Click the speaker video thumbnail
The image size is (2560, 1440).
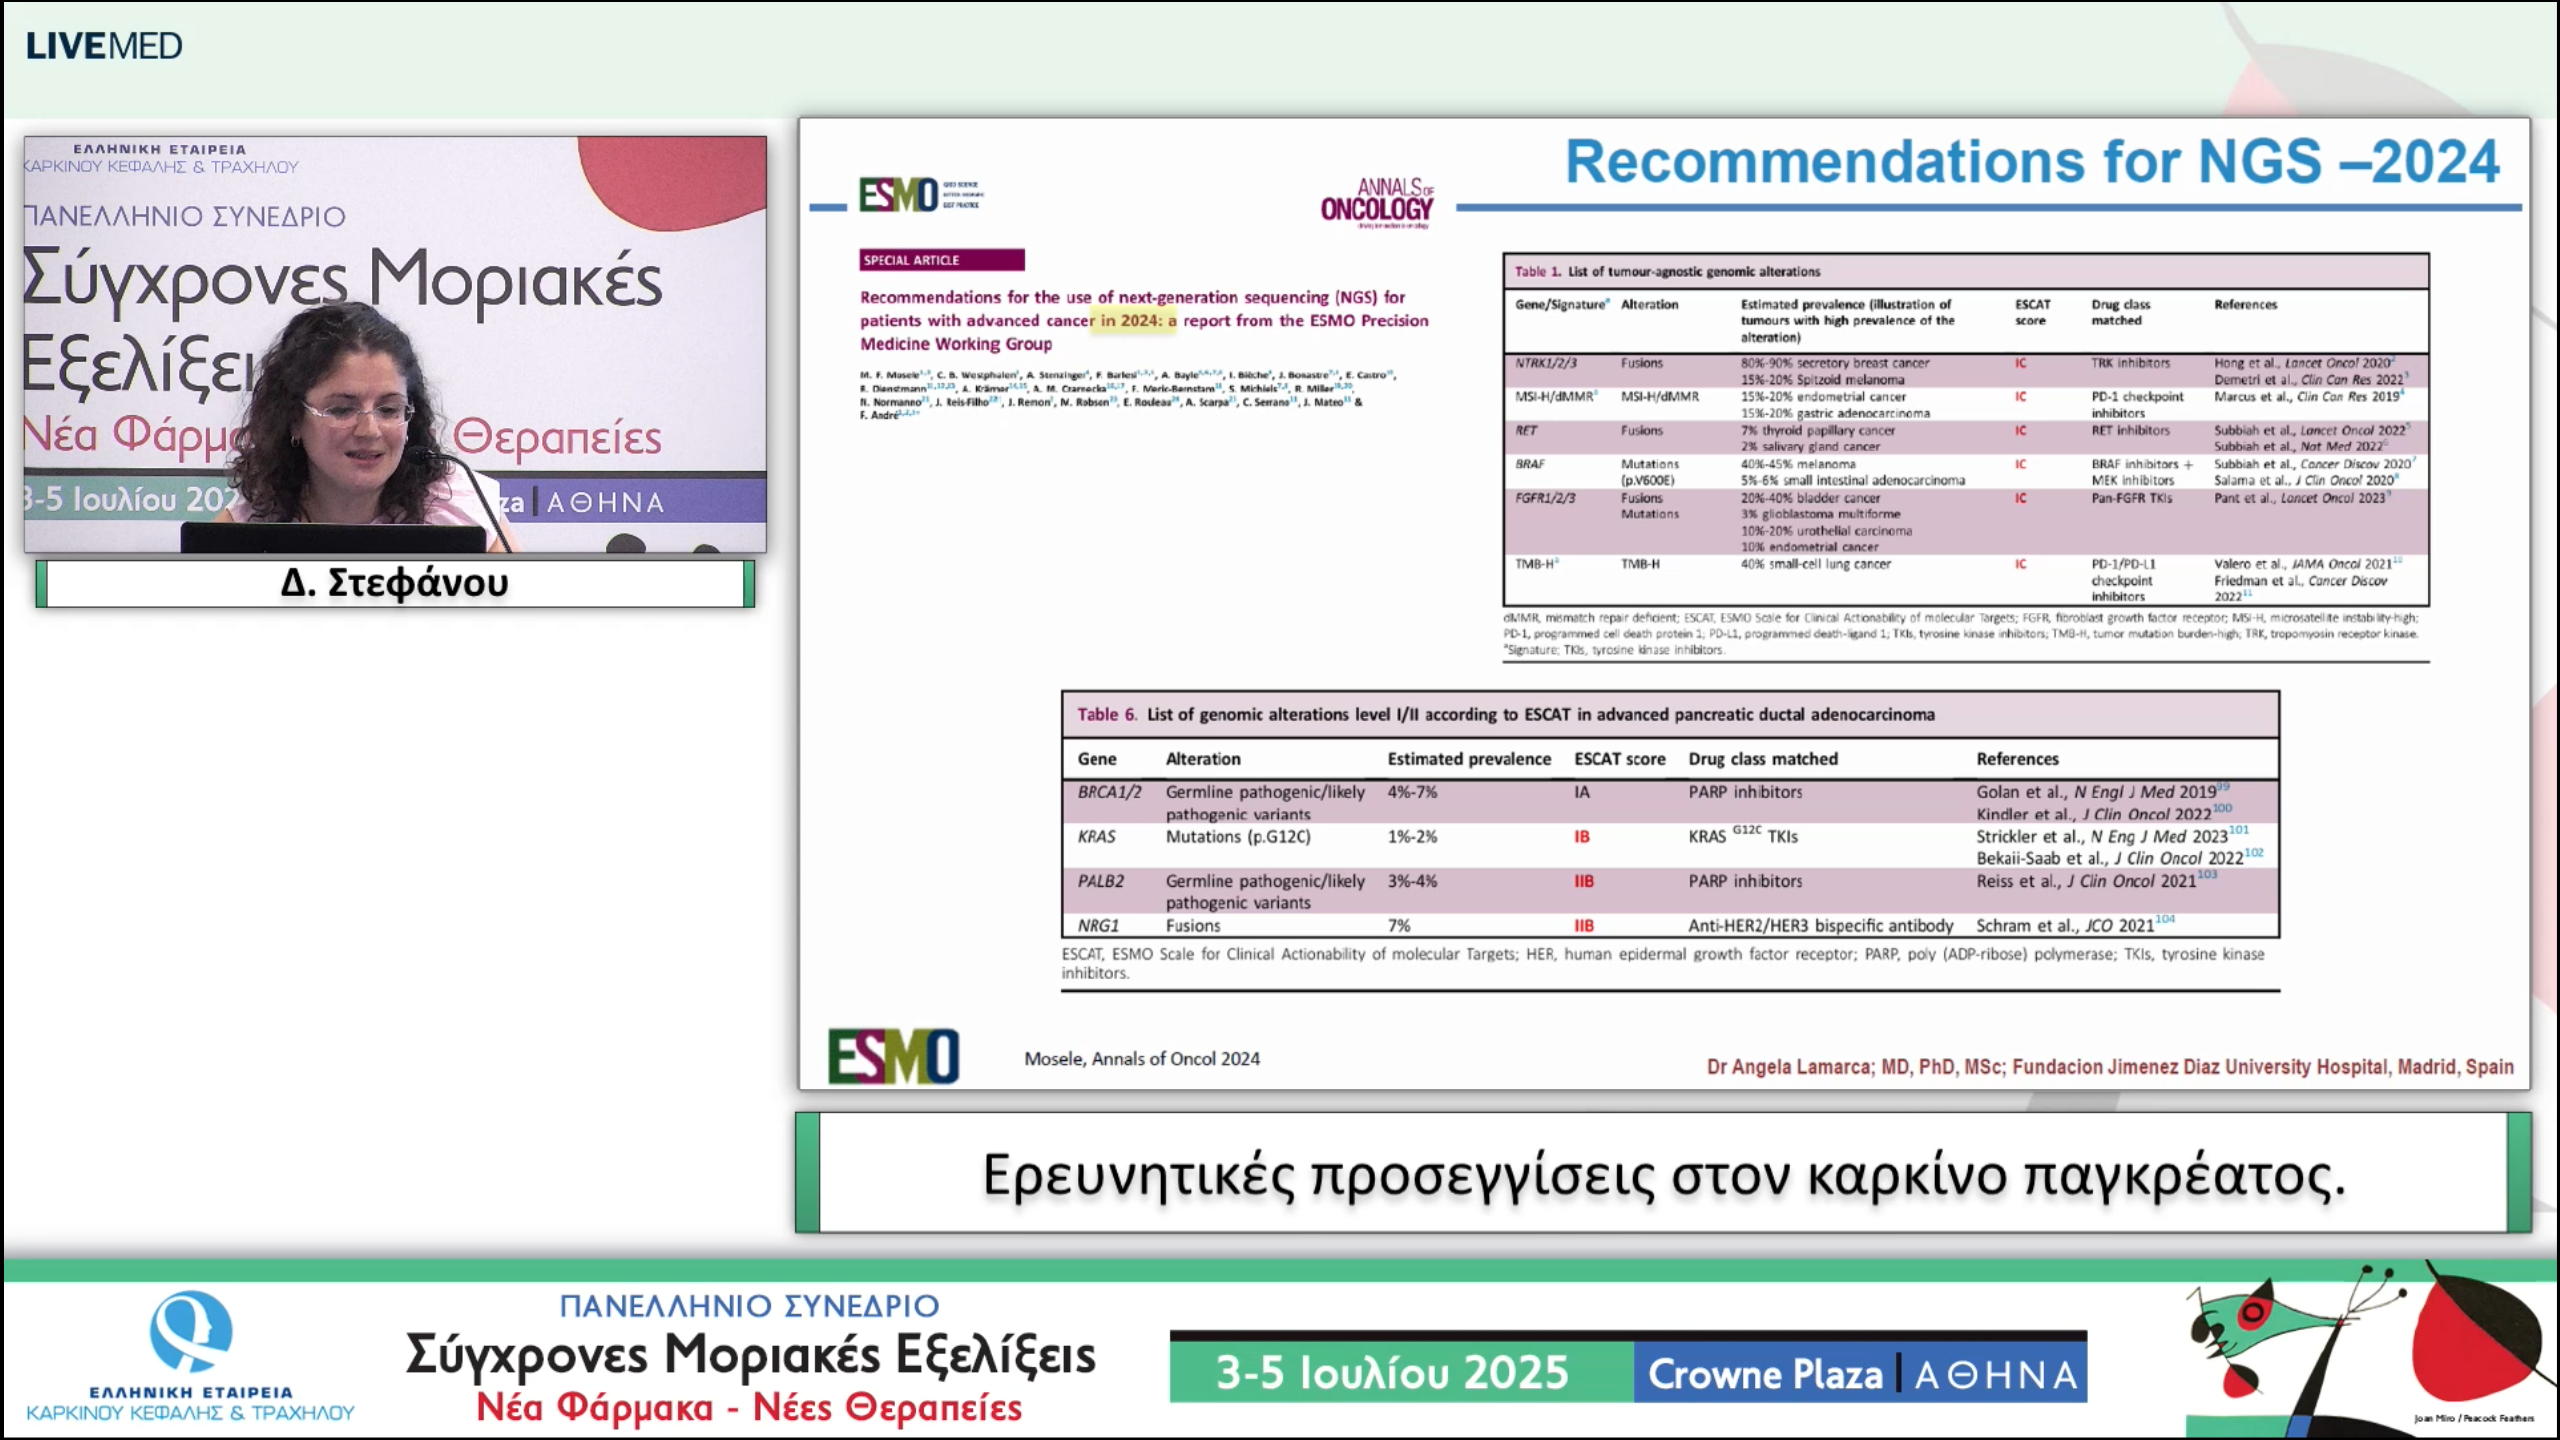[x=395, y=344]
